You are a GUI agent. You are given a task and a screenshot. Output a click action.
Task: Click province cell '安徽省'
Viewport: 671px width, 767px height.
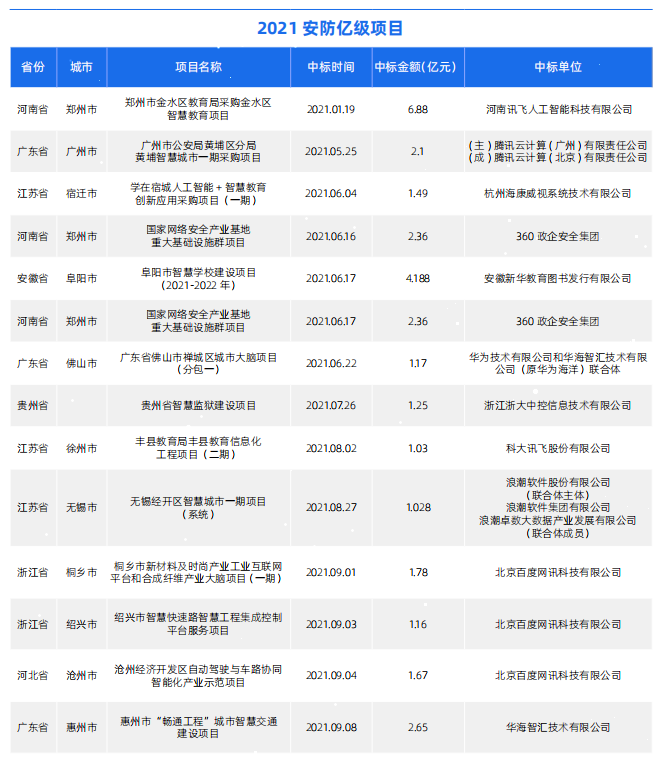click(x=33, y=278)
